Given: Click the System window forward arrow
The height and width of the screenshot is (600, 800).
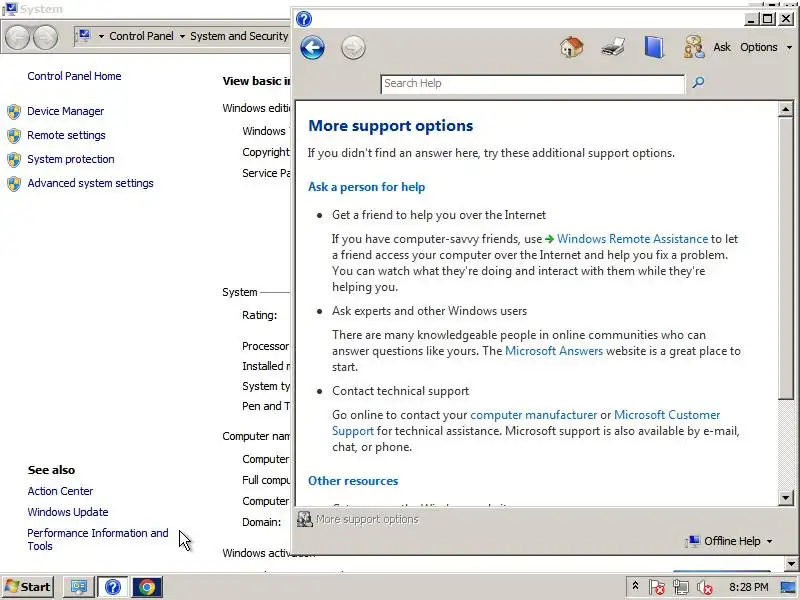Looking at the screenshot, I should (45, 37).
